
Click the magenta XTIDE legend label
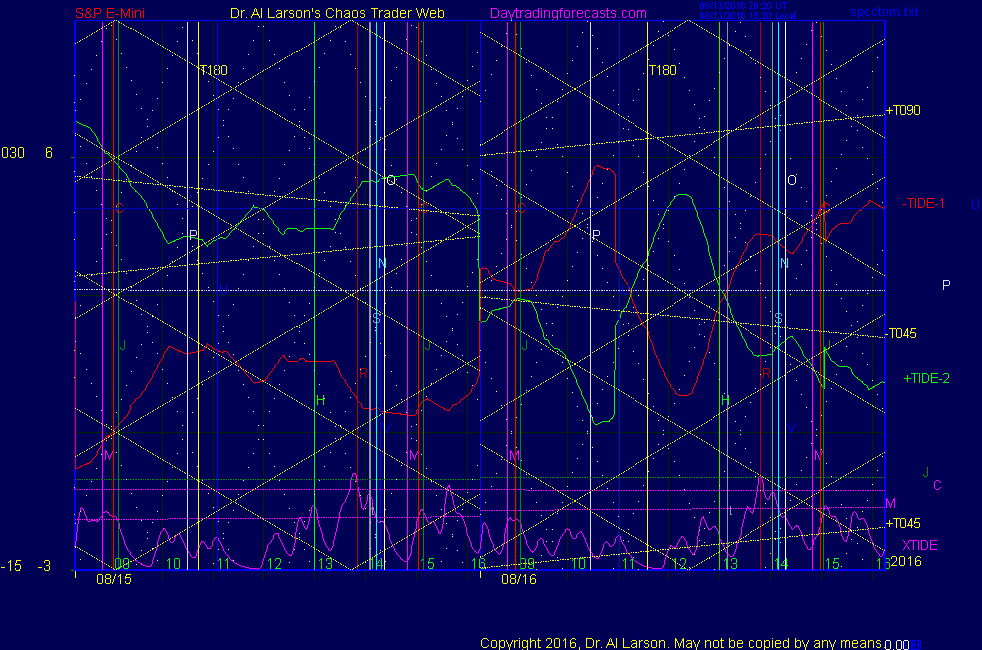[x=920, y=545]
